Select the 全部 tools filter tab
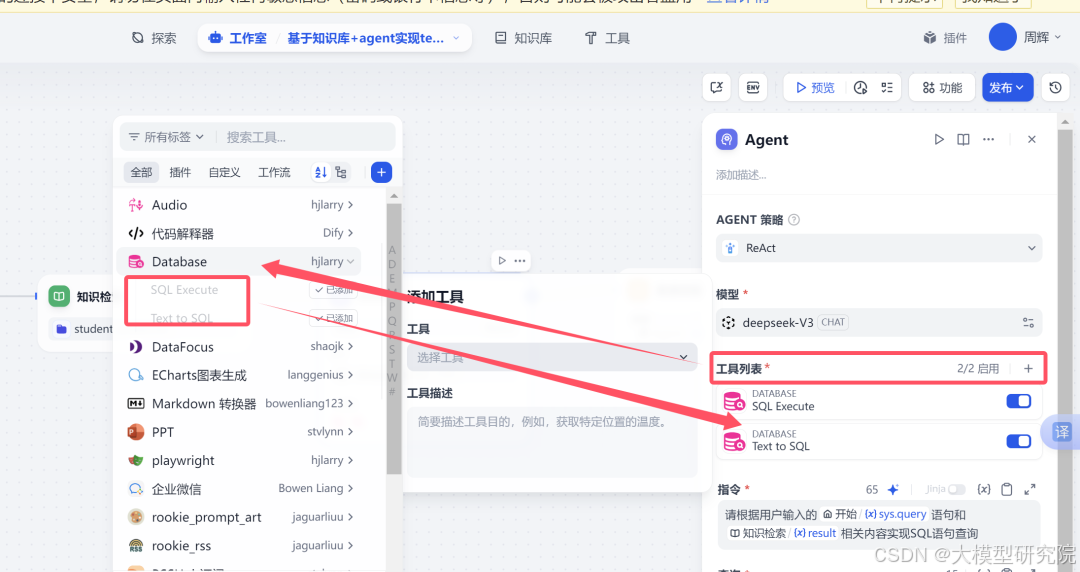The image size is (1080, 572). 141,172
